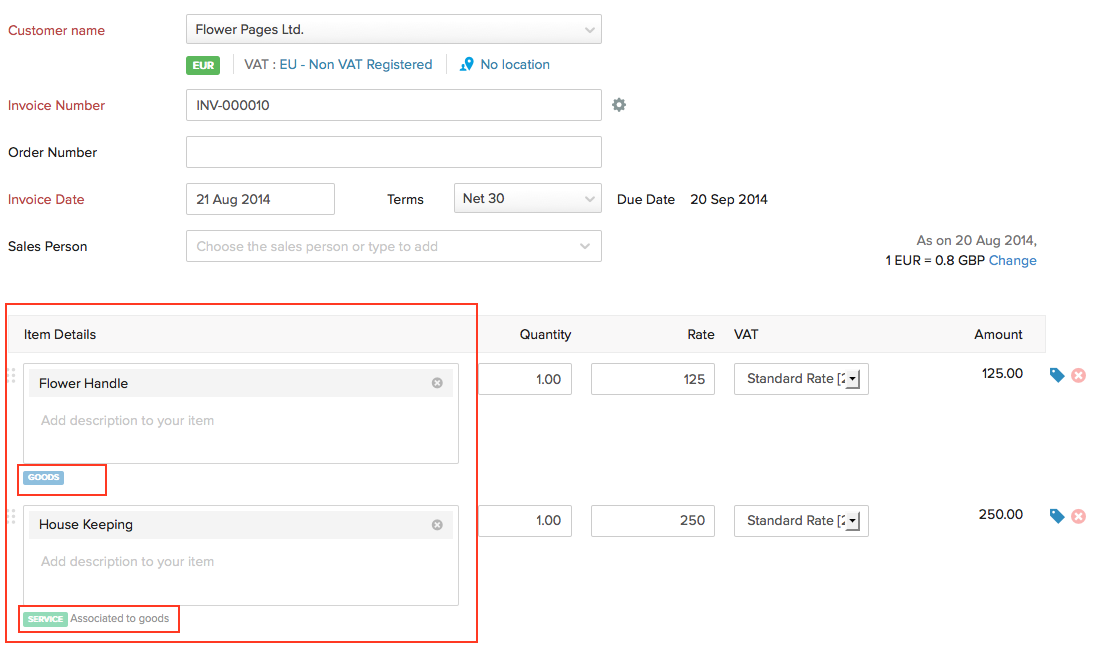The image size is (1112, 649).
Task: Click EU - Non VAT Registered link
Action: [355, 65]
